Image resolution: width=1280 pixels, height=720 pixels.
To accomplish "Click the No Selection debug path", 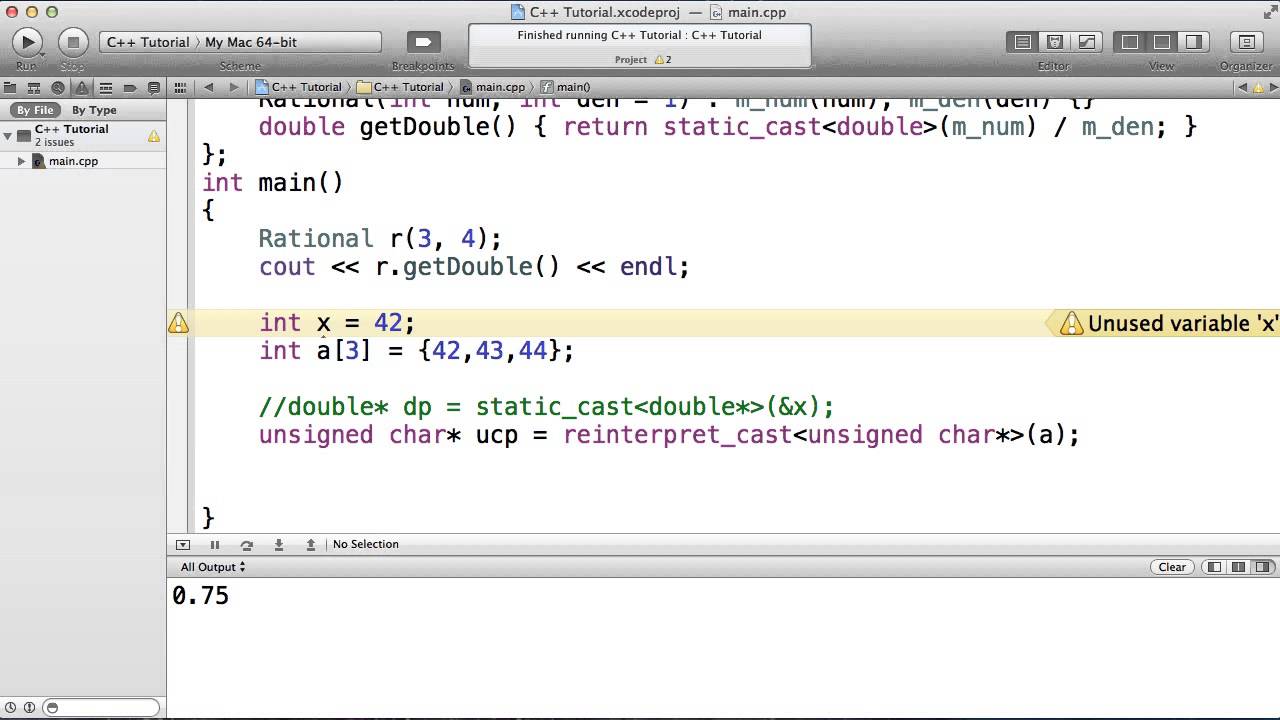I will (365, 545).
